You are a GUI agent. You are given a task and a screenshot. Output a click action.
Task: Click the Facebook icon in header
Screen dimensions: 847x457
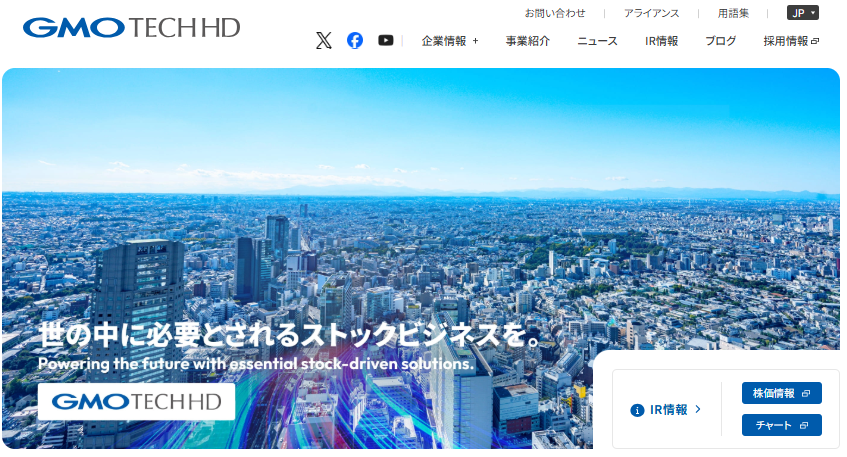(x=355, y=41)
